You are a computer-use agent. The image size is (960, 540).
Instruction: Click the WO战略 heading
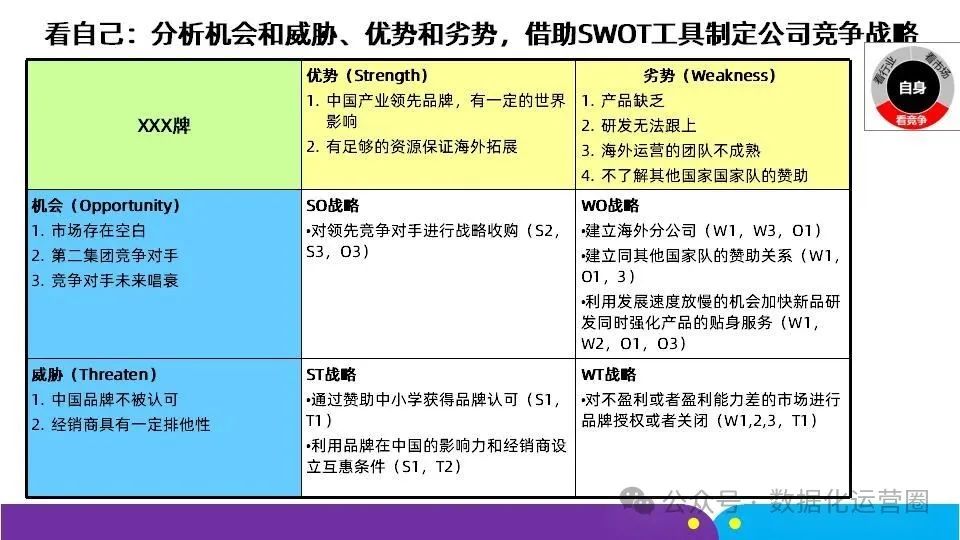click(610, 206)
